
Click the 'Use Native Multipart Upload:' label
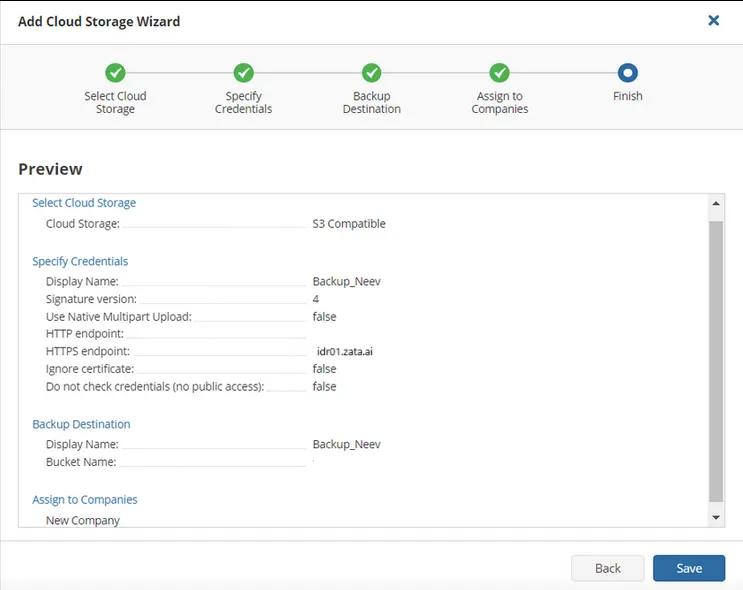tap(118, 317)
